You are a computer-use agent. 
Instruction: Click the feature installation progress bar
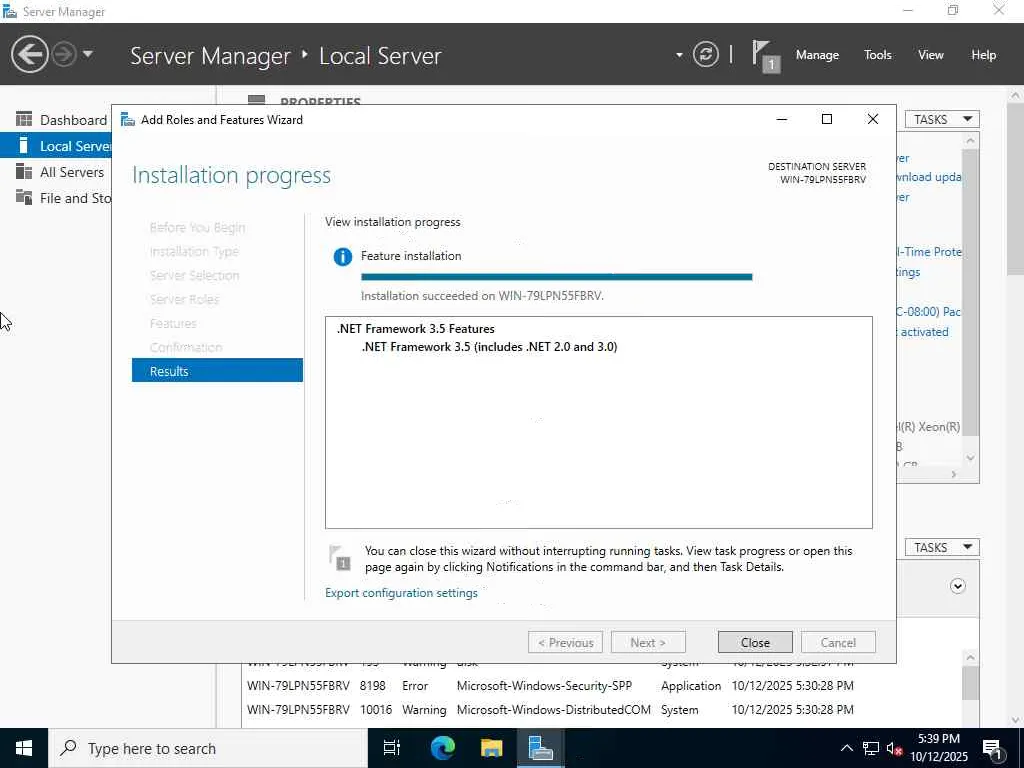pos(556,277)
